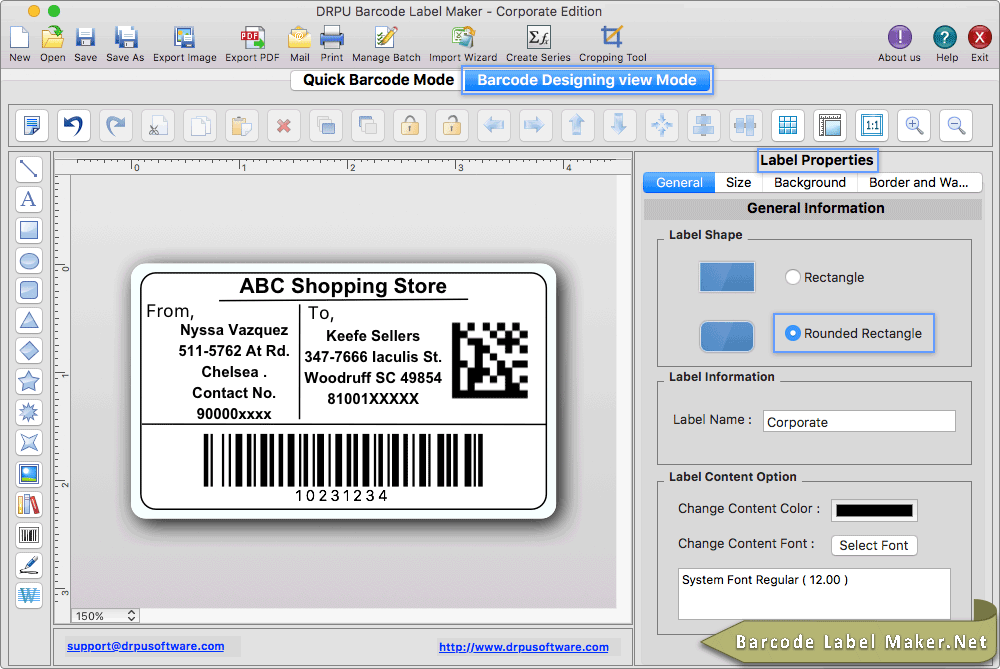Click Export Image in the toolbar
The image size is (1000, 669).
click(184, 38)
